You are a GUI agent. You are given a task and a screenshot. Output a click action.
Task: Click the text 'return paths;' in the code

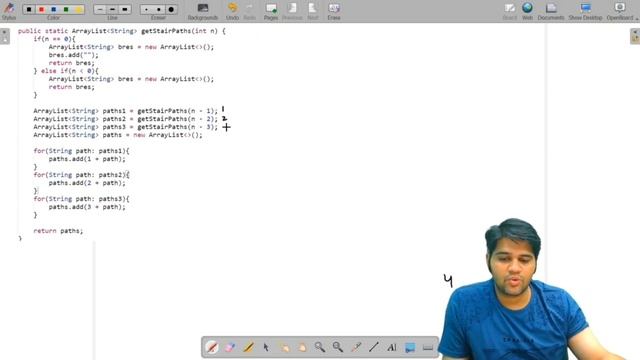(58, 231)
